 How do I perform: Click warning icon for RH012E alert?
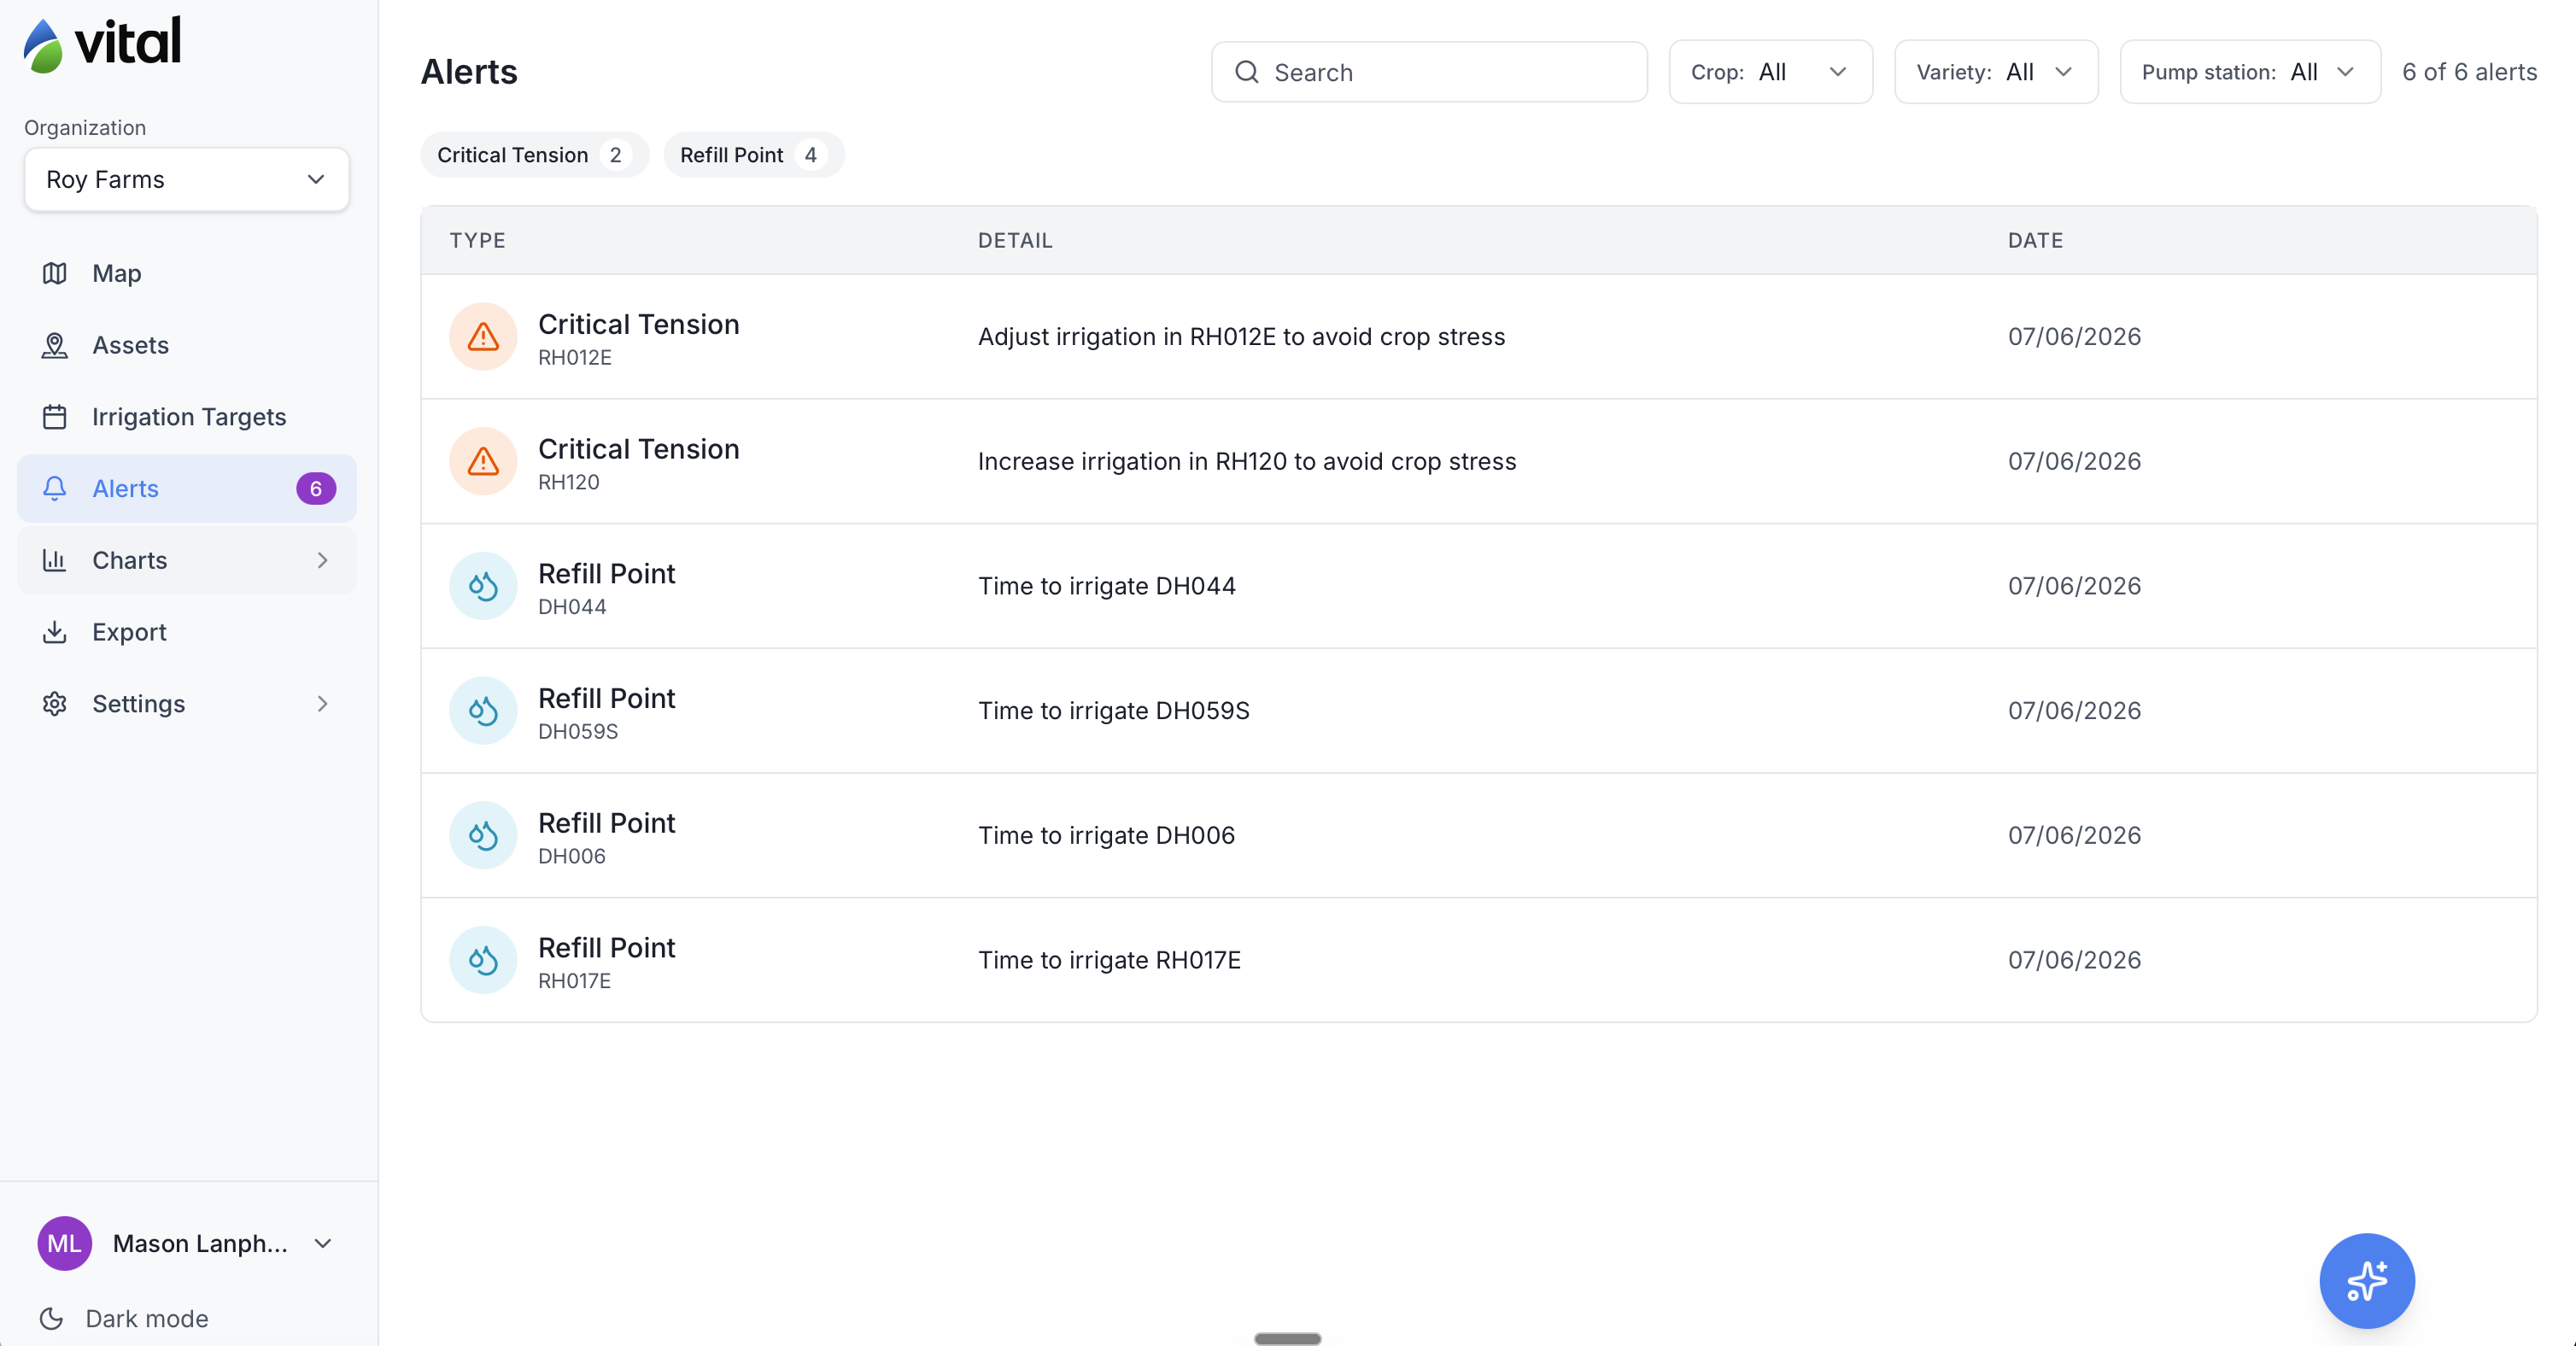coord(483,337)
